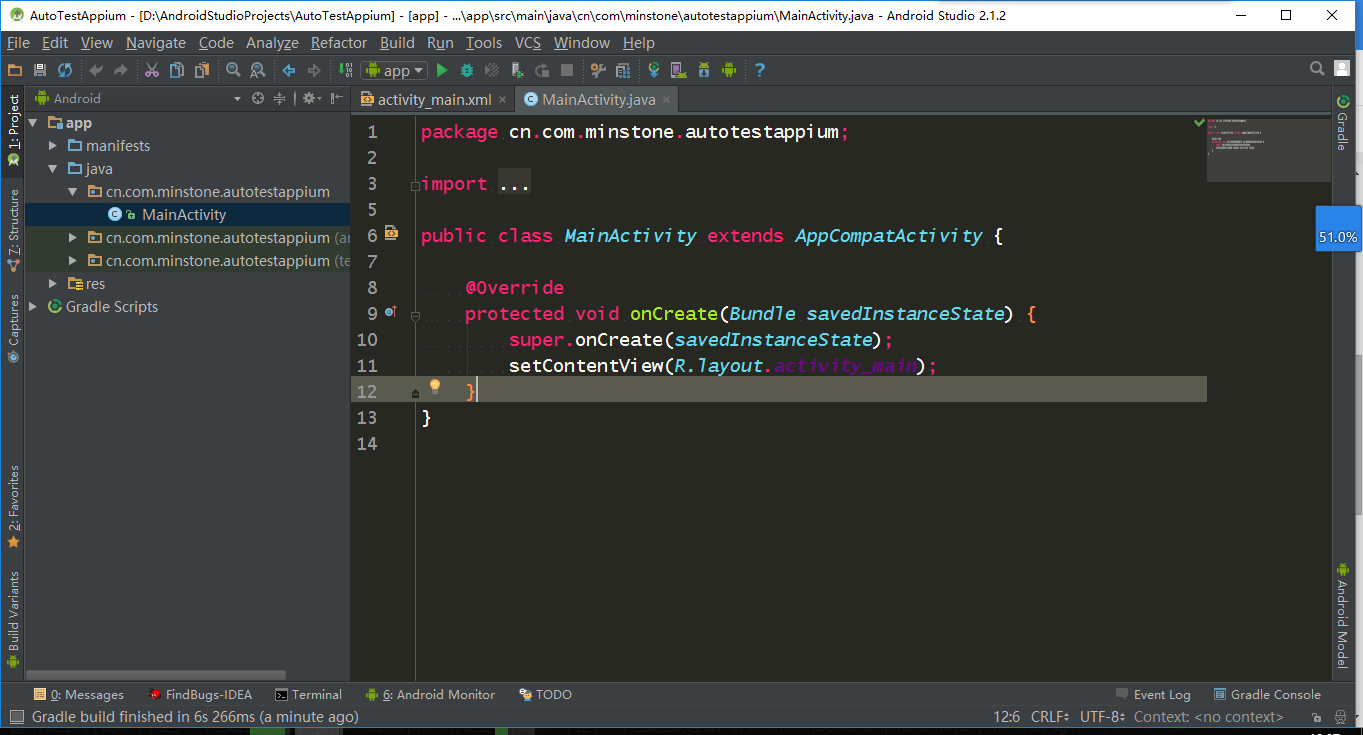Screen dimensions: 1363x735
Task: Expand the manifests folder in project tree
Action: (53, 146)
